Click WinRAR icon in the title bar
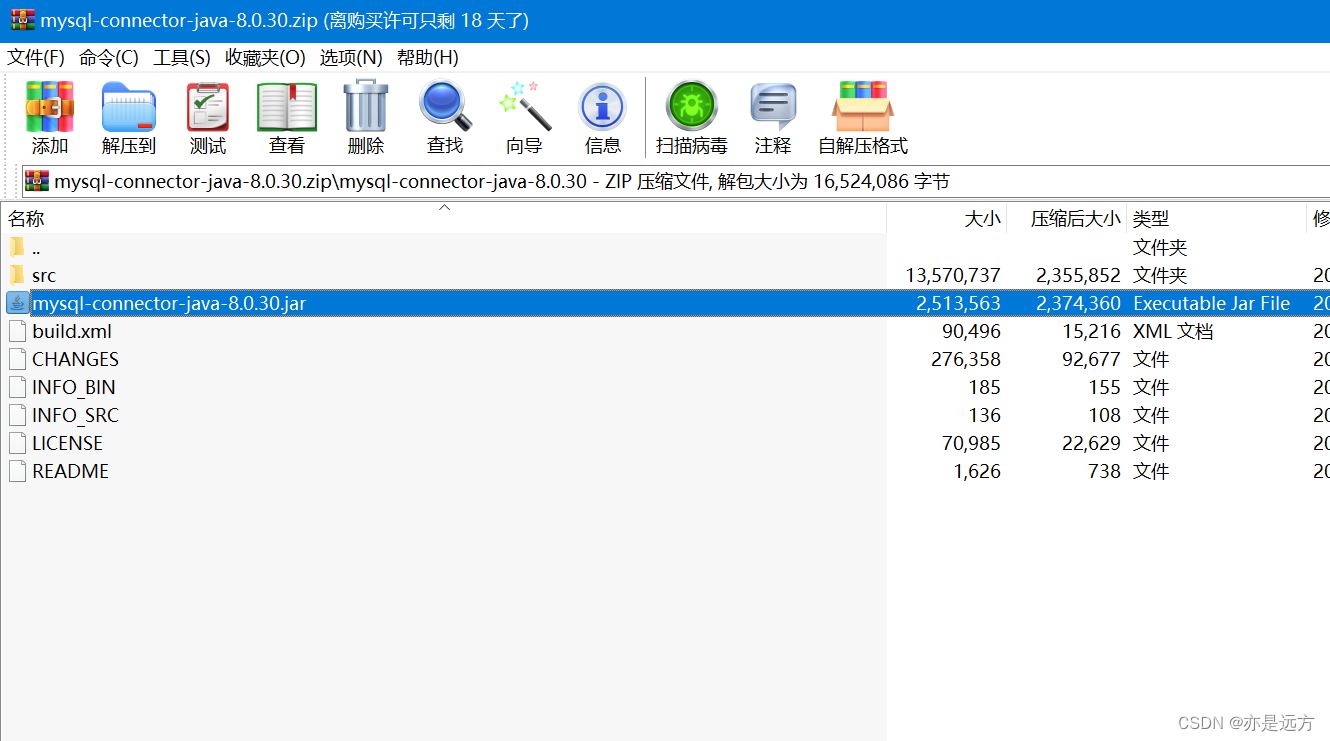This screenshot has height=741, width=1330. [x=23, y=20]
